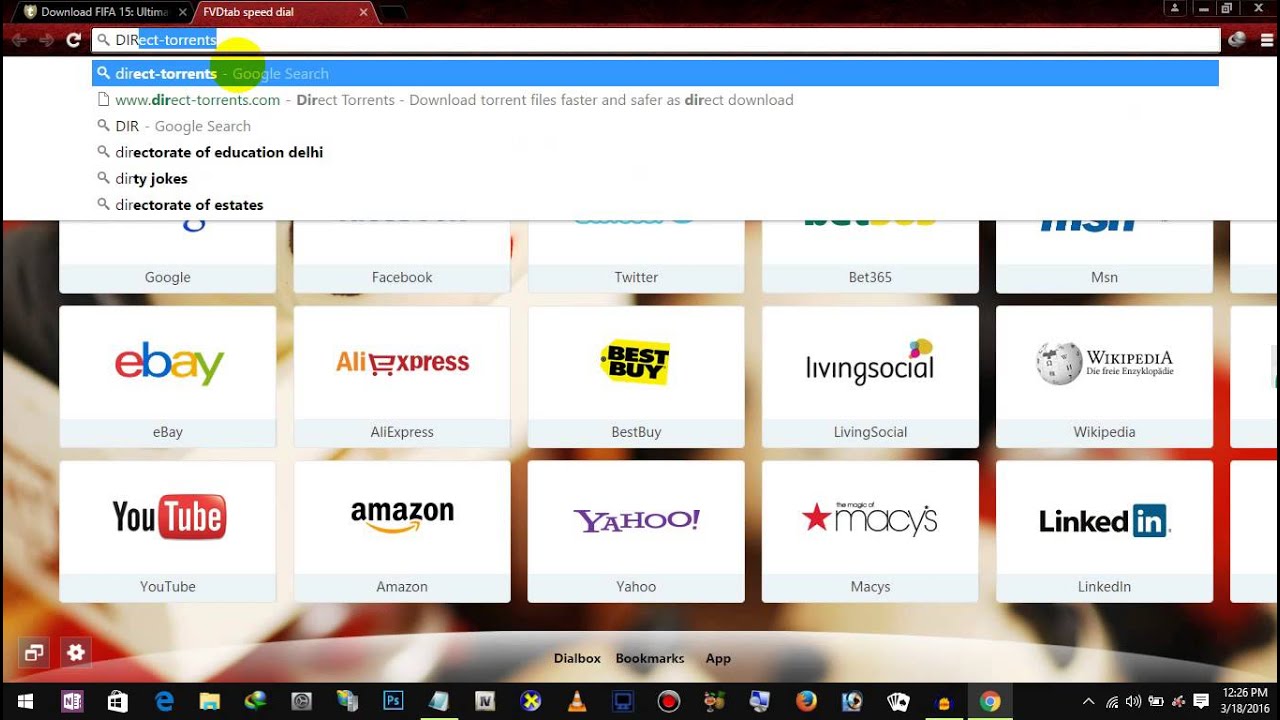The width and height of the screenshot is (1280, 720).
Task: Launch Firefox from taskbar
Action: point(806,701)
